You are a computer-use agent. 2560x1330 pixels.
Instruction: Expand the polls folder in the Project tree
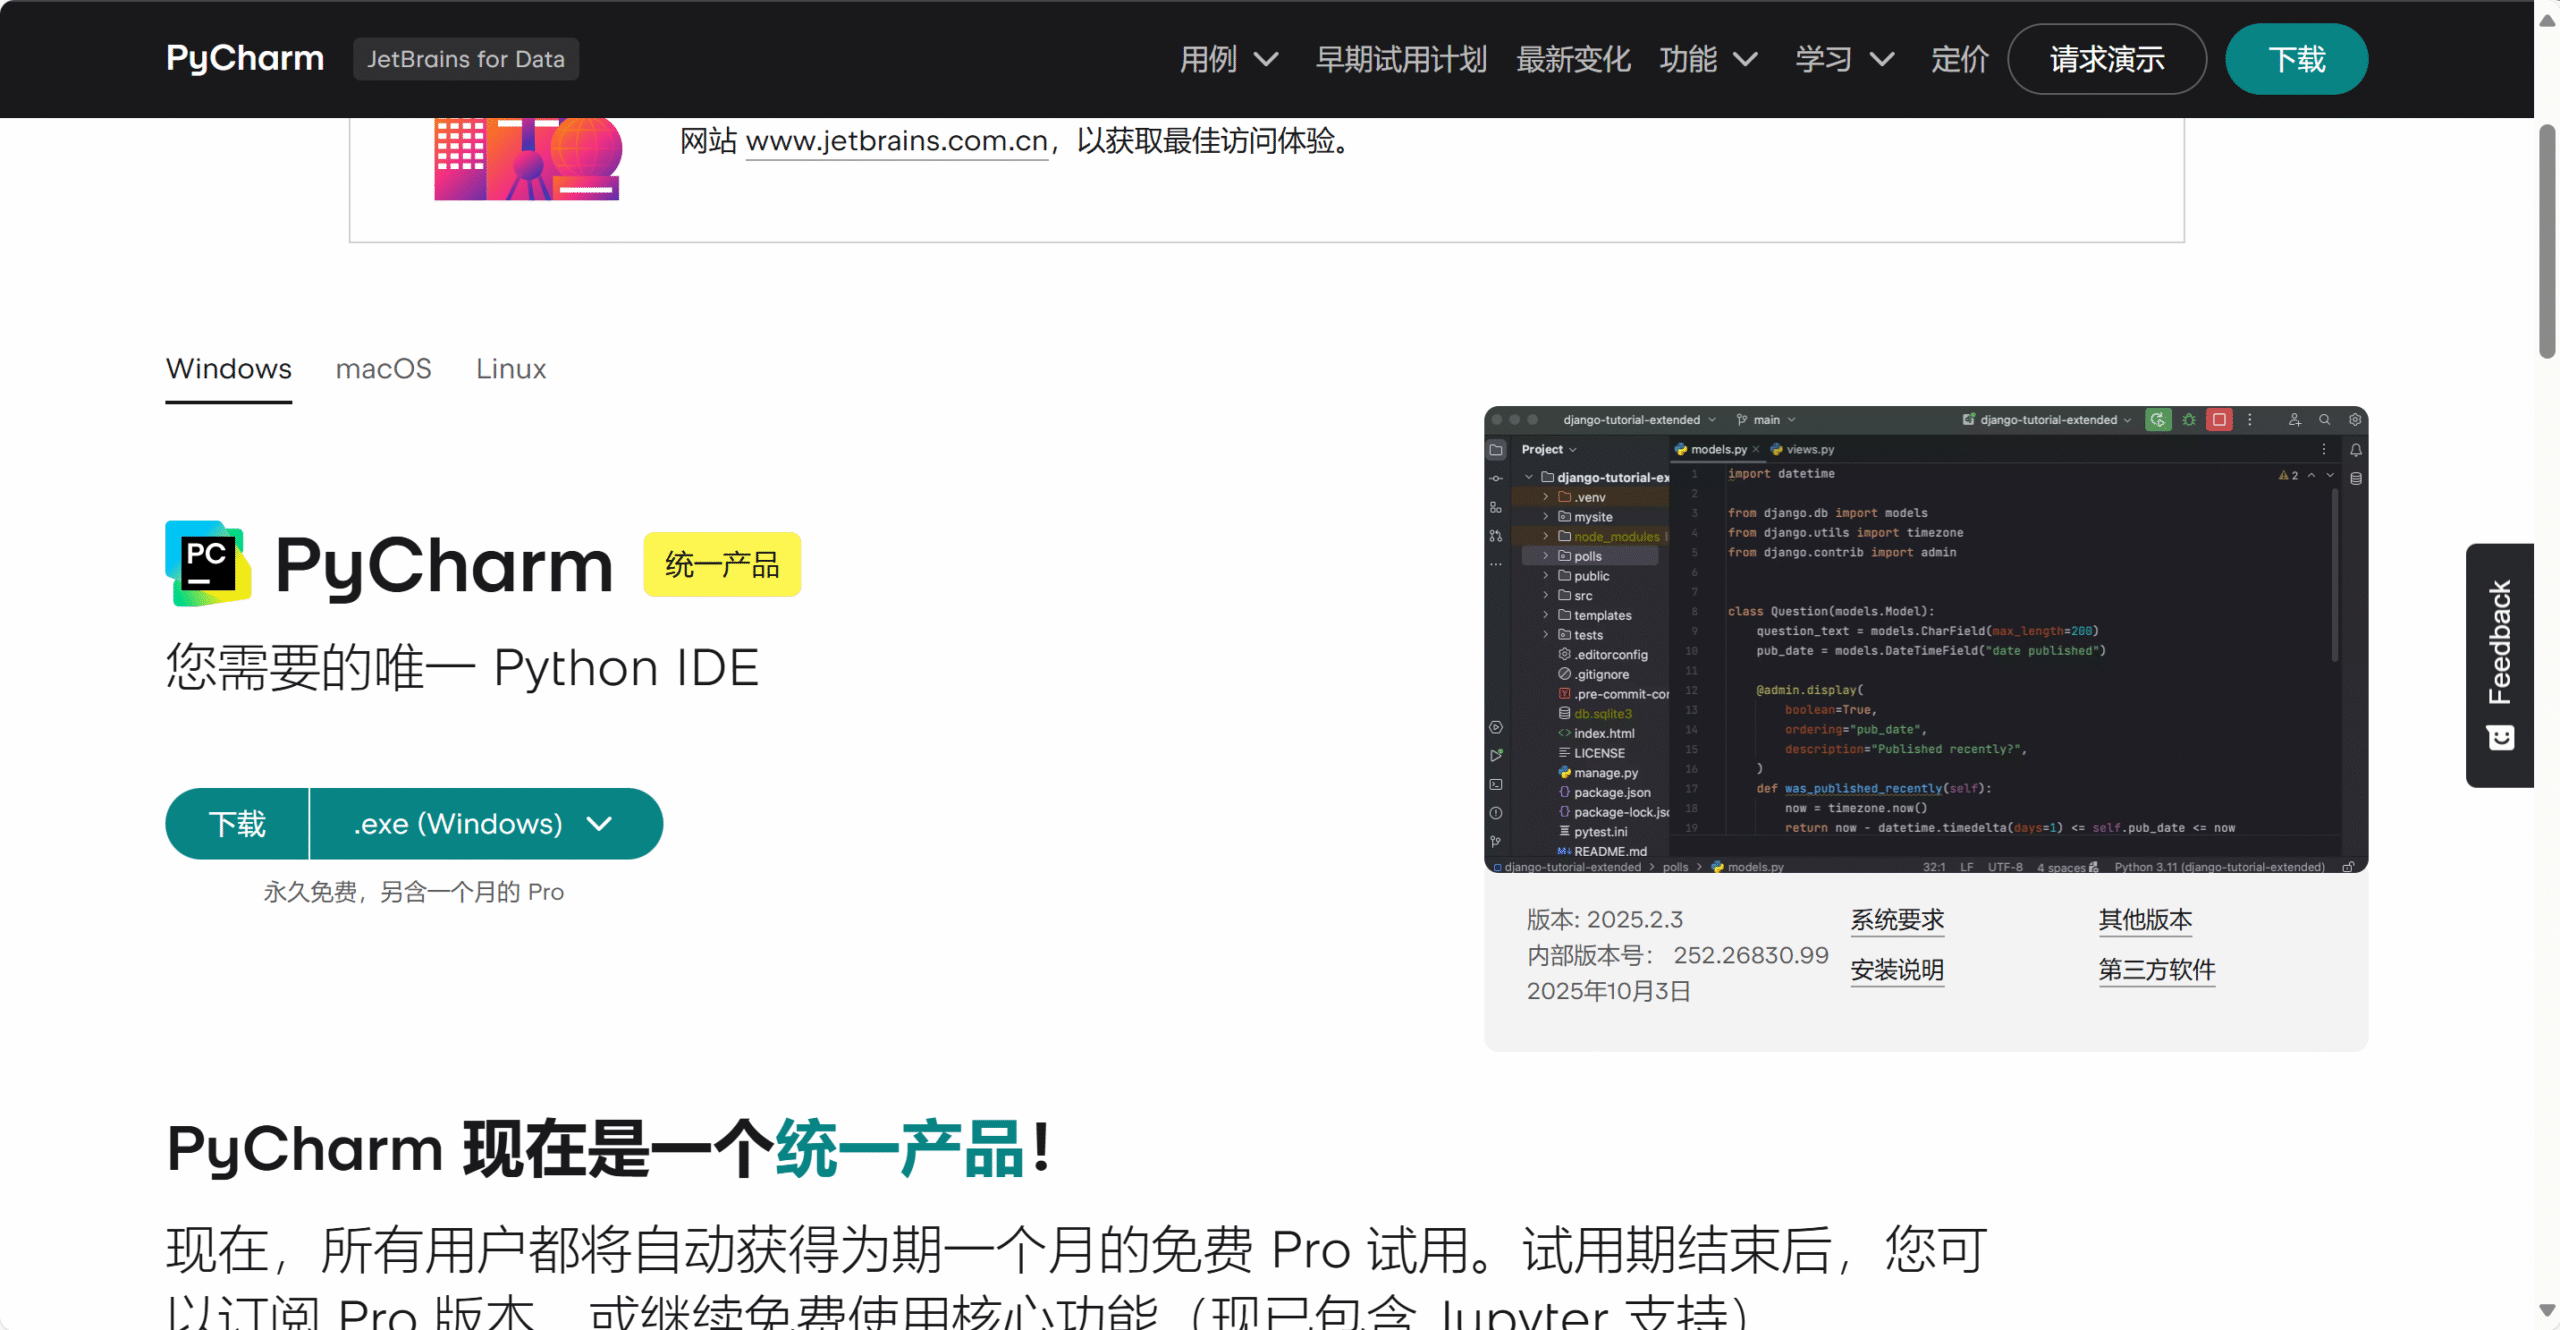pos(1546,556)
